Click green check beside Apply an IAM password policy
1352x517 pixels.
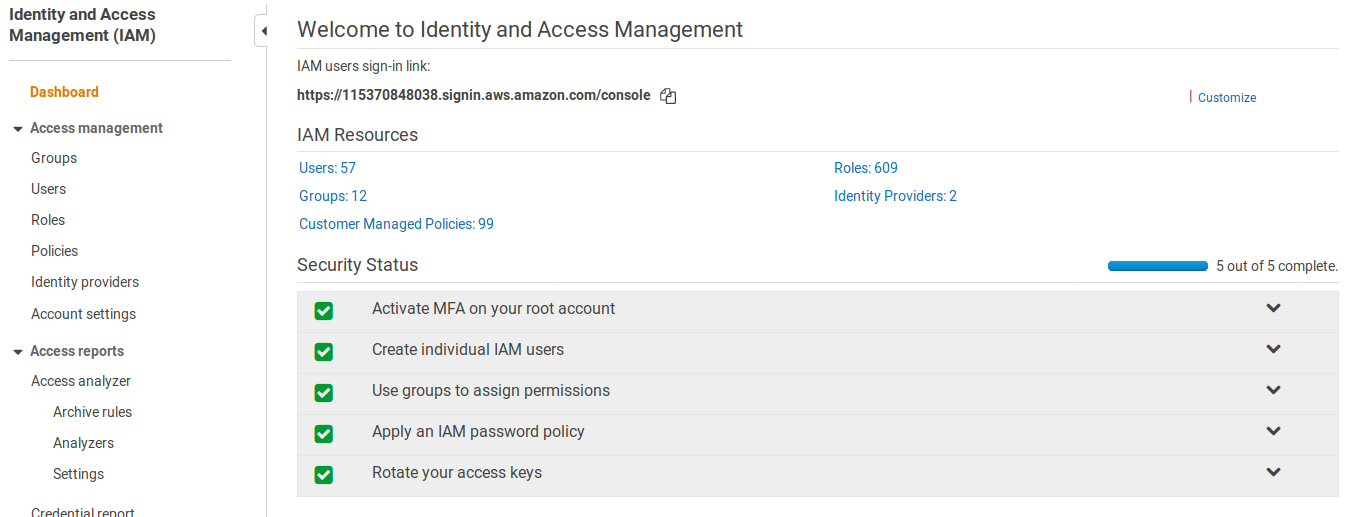click(x=323, y=434)
